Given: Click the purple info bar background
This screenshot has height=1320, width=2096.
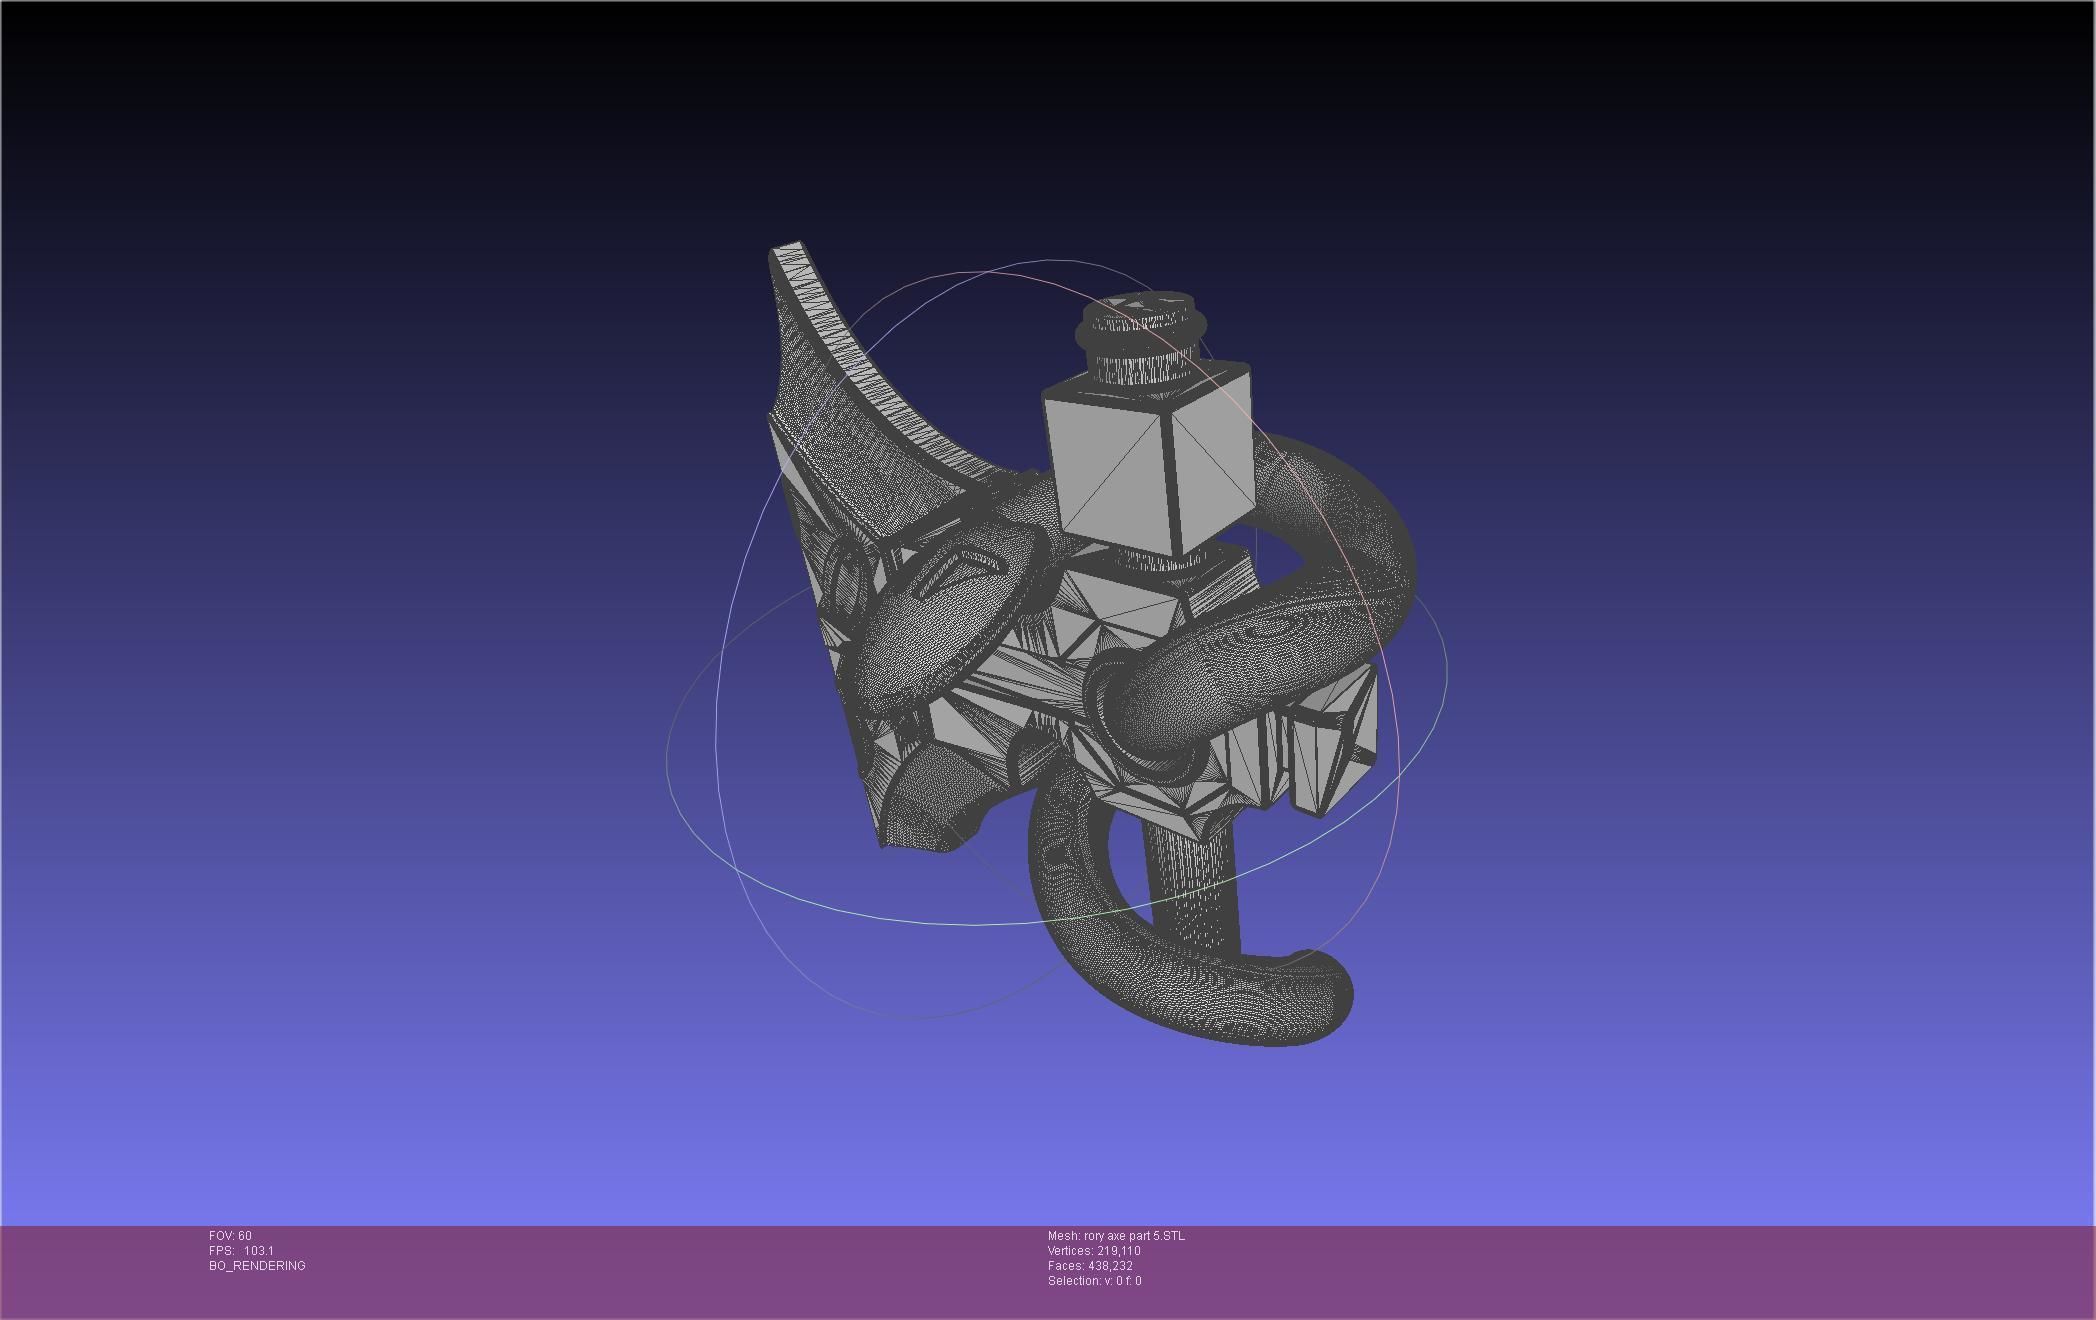Looking at the screenshot, I should click(x=1600, y=1270).
